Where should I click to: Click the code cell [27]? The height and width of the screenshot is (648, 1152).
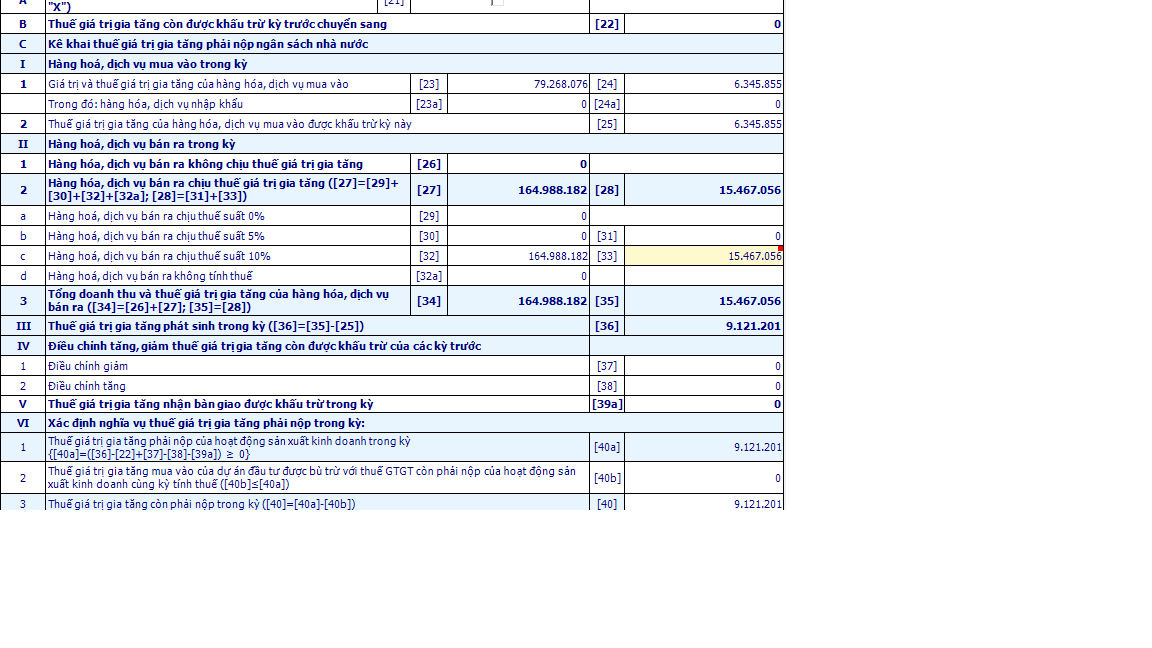(x=429, y=190)
